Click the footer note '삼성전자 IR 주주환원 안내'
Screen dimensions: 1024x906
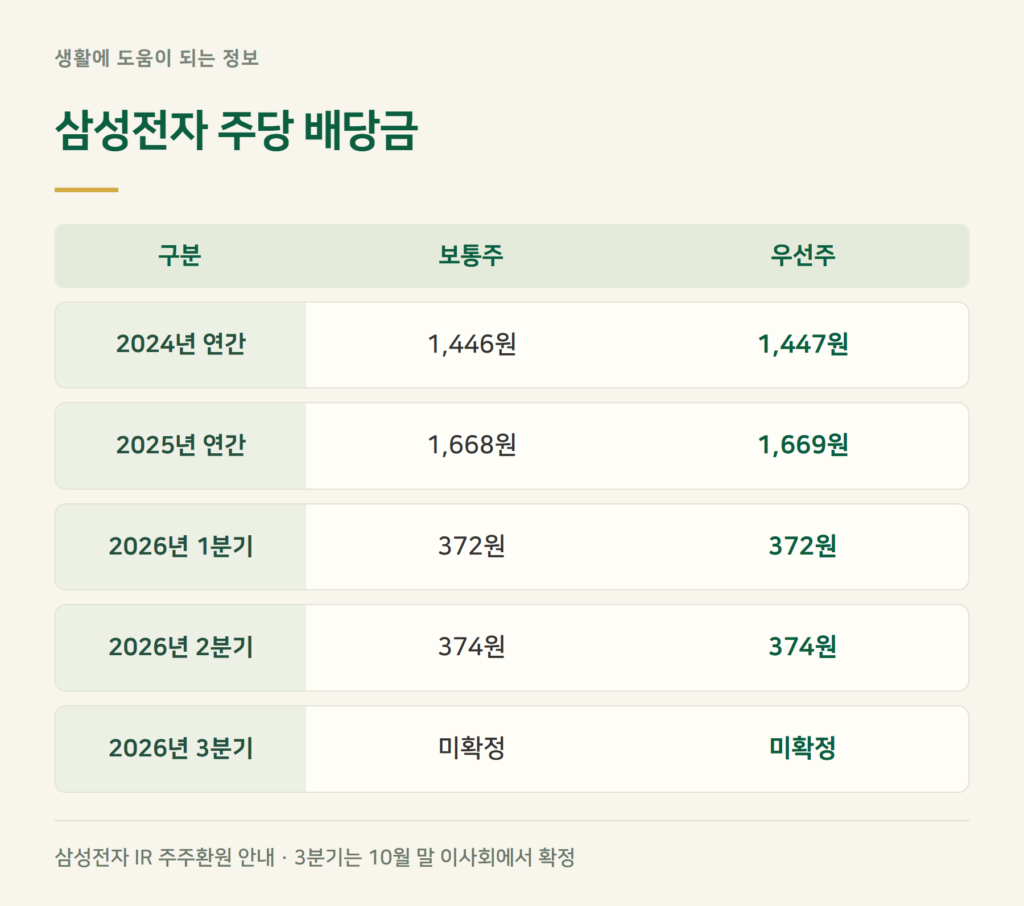[x=165, y=857]
